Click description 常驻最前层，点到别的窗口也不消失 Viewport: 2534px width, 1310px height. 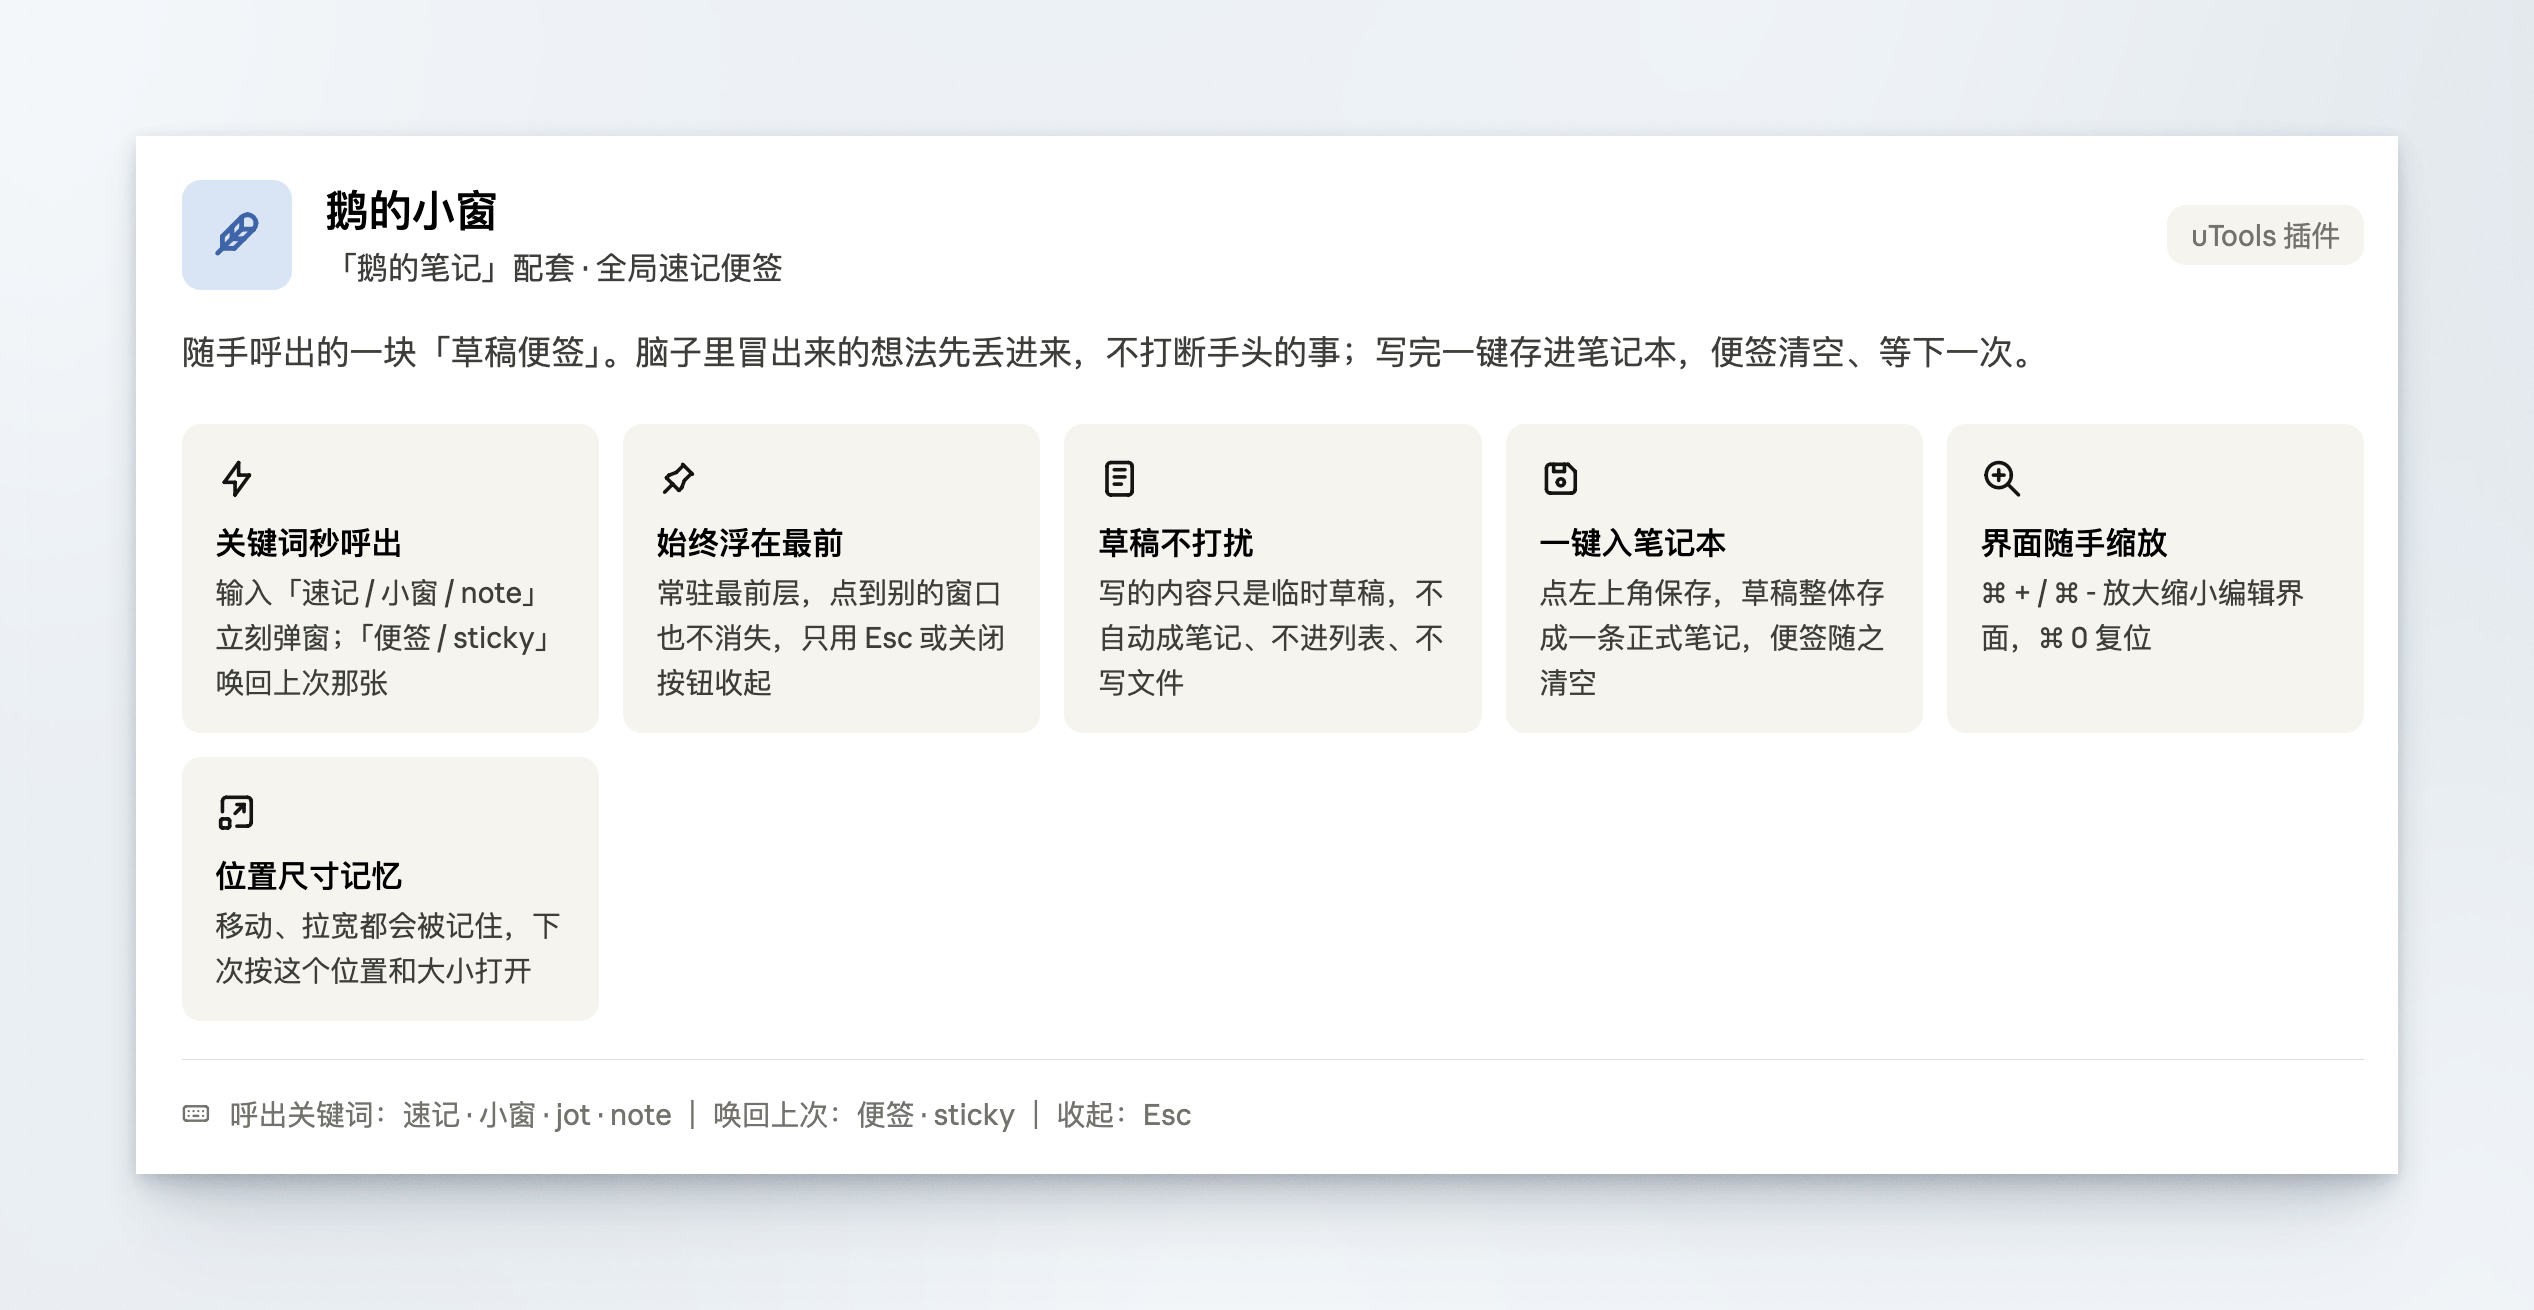pos(830,638)
